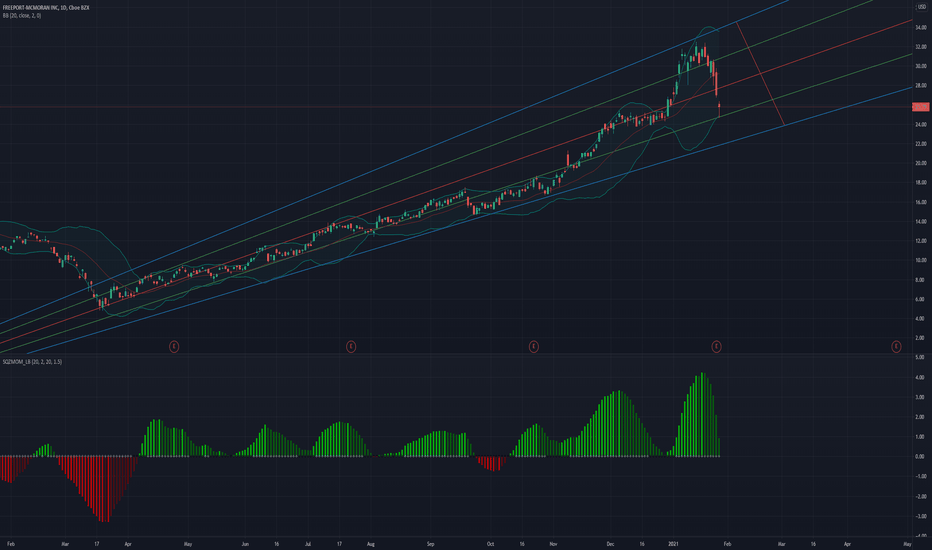Click the 14.00 price axis label
Viewport: 932px width, 550px height.
click(x=920, y=222)
